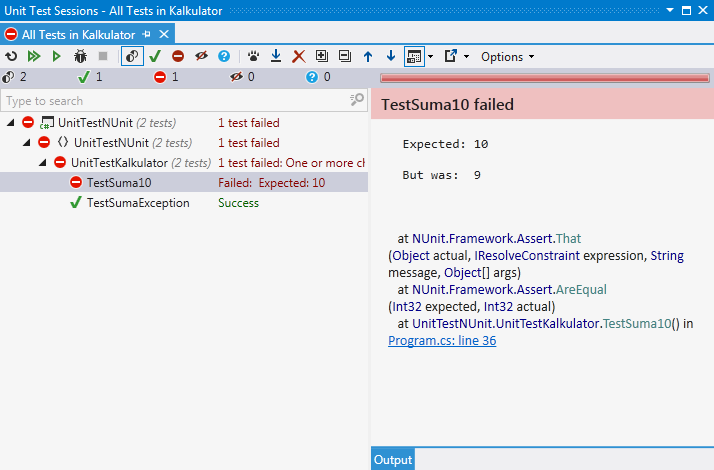714x470 pixels.
Task: Click the Type to search field
Action: [175, 101]
